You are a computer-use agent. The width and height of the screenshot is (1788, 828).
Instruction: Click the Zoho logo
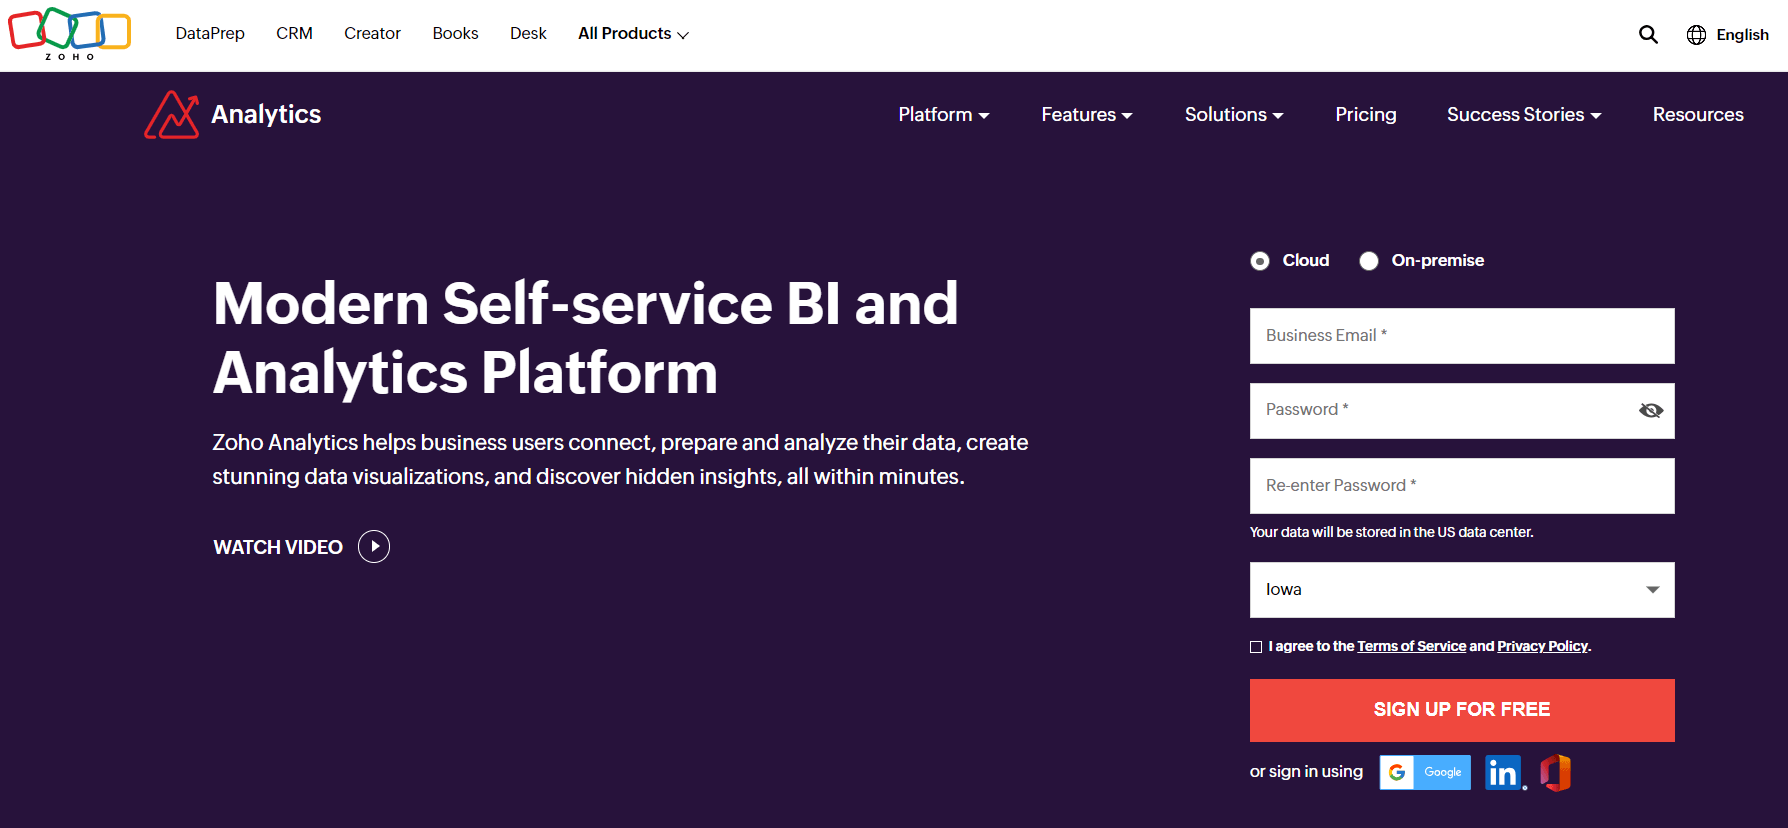coord(70,34)
